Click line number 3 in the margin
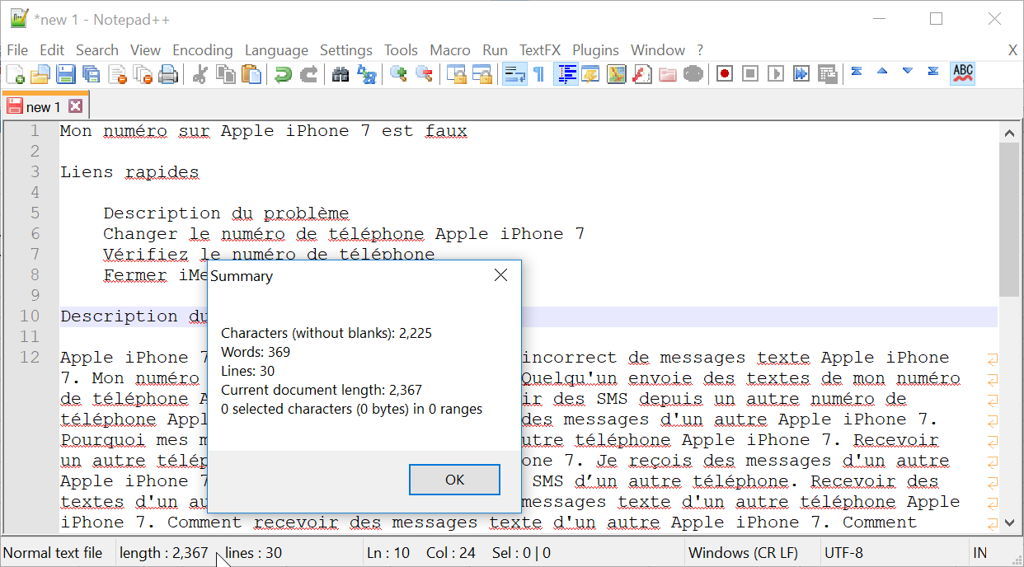The height and width of the screenshot is (567, 1024). (x=35, y=172)
